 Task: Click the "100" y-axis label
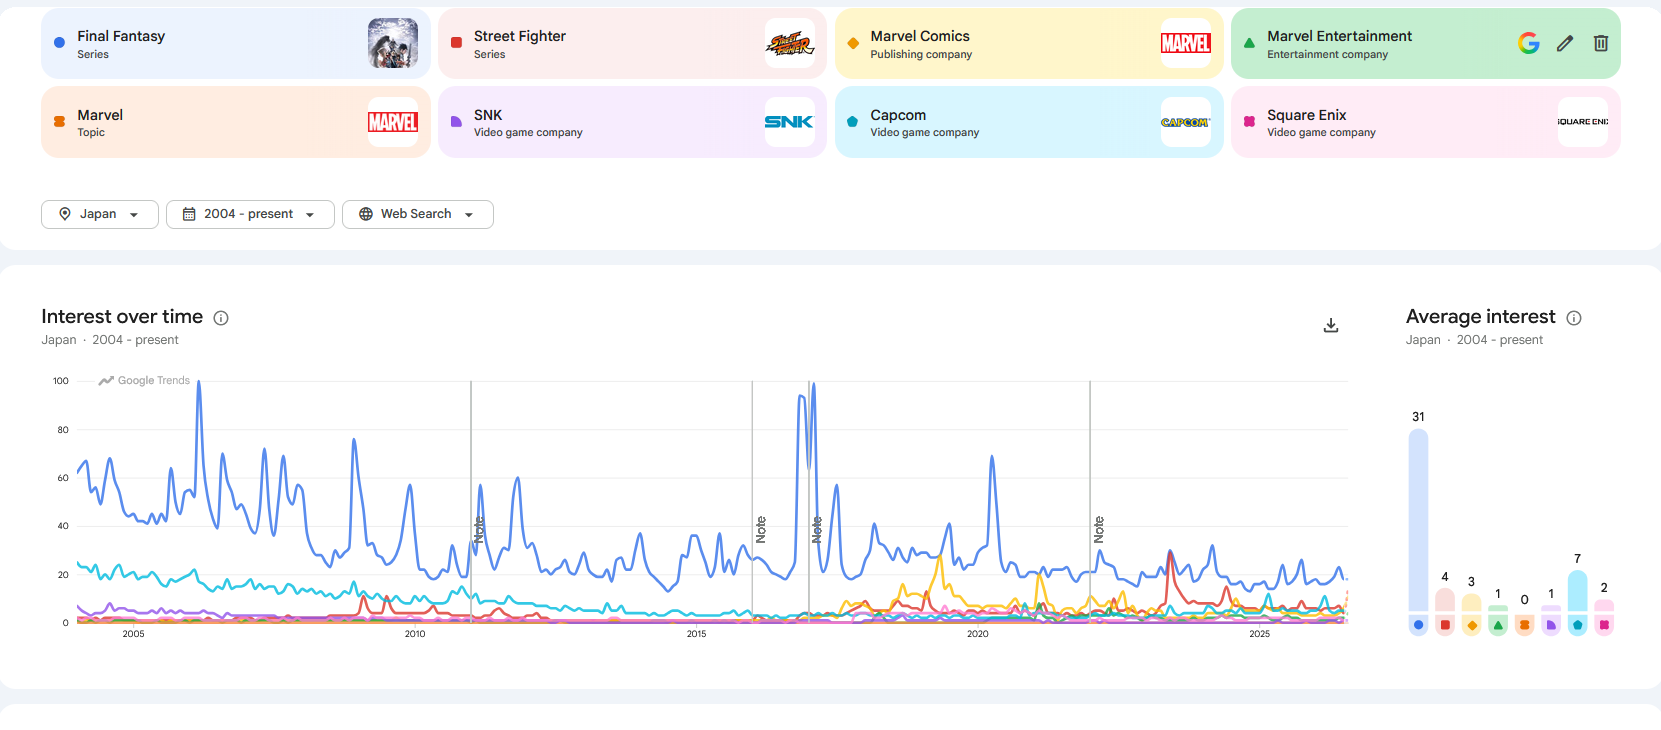coord(61,381)
